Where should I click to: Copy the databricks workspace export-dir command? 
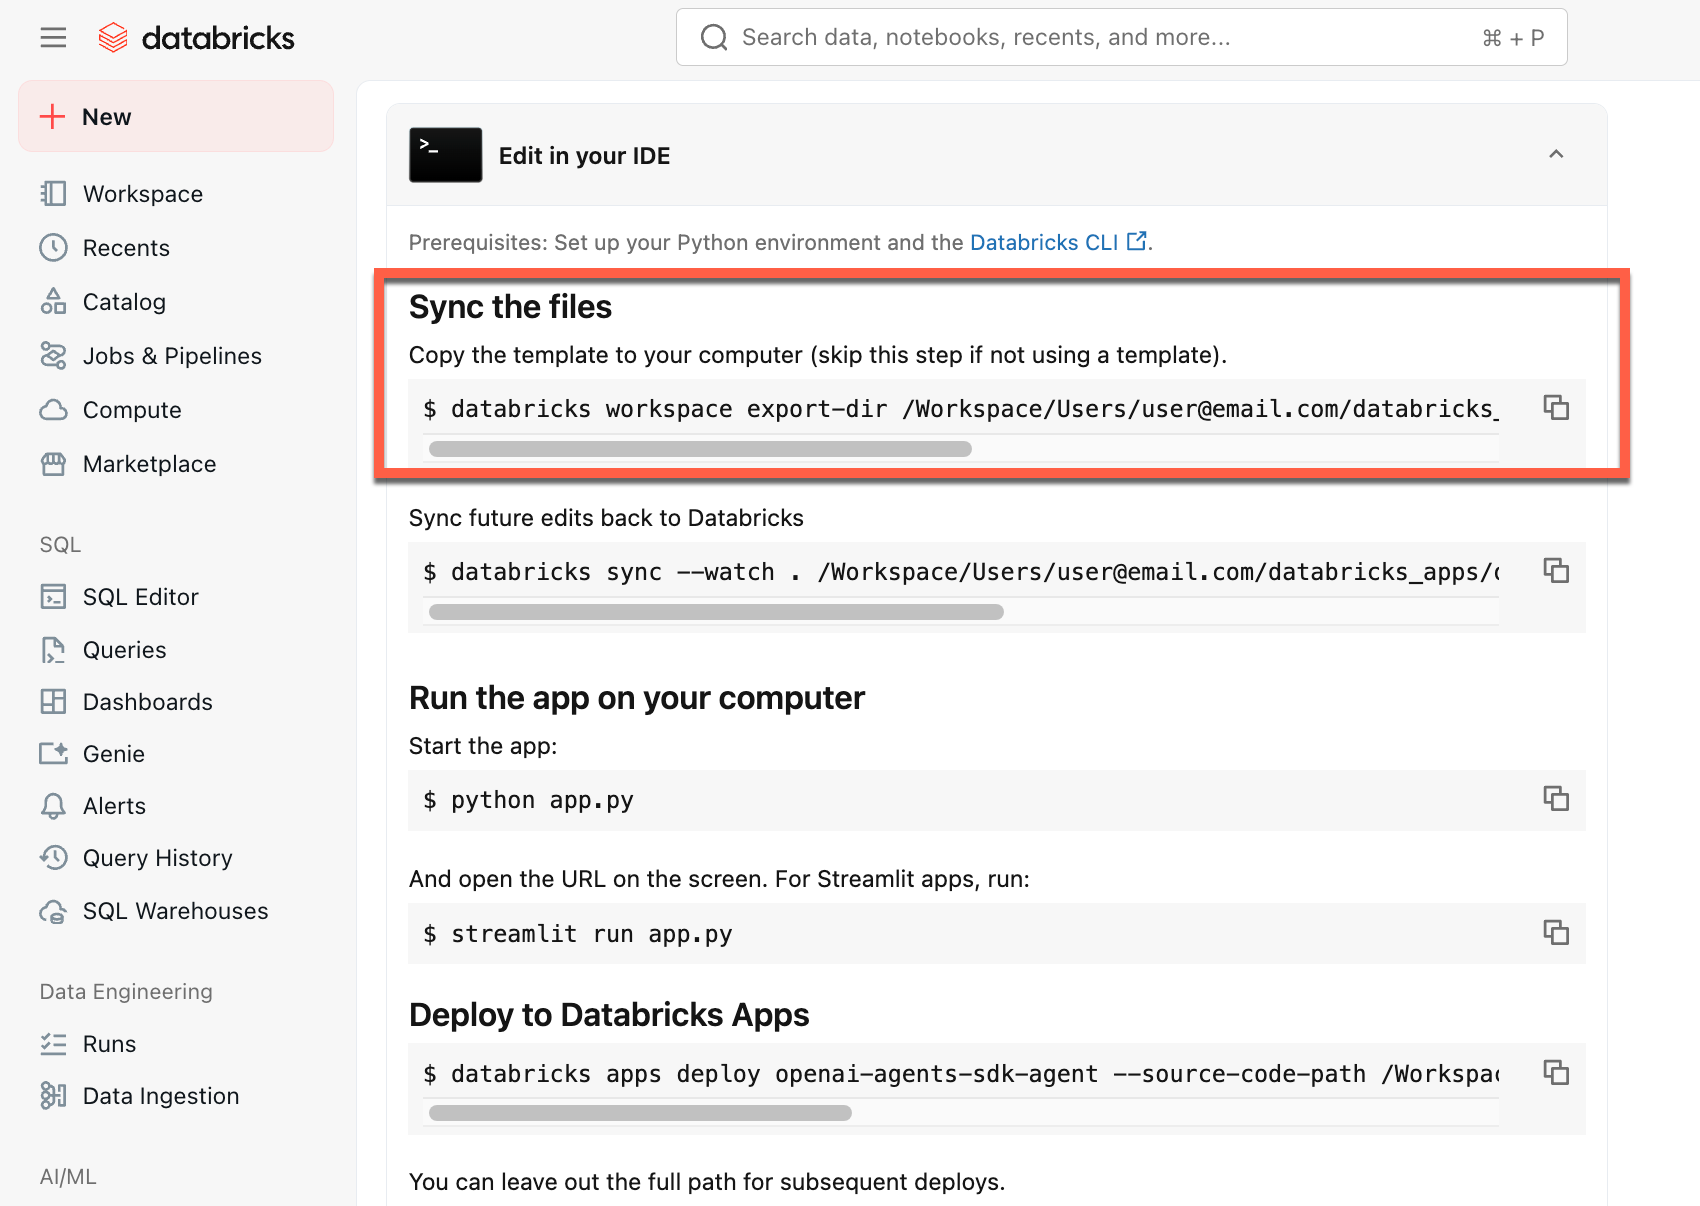[1556, 408]
